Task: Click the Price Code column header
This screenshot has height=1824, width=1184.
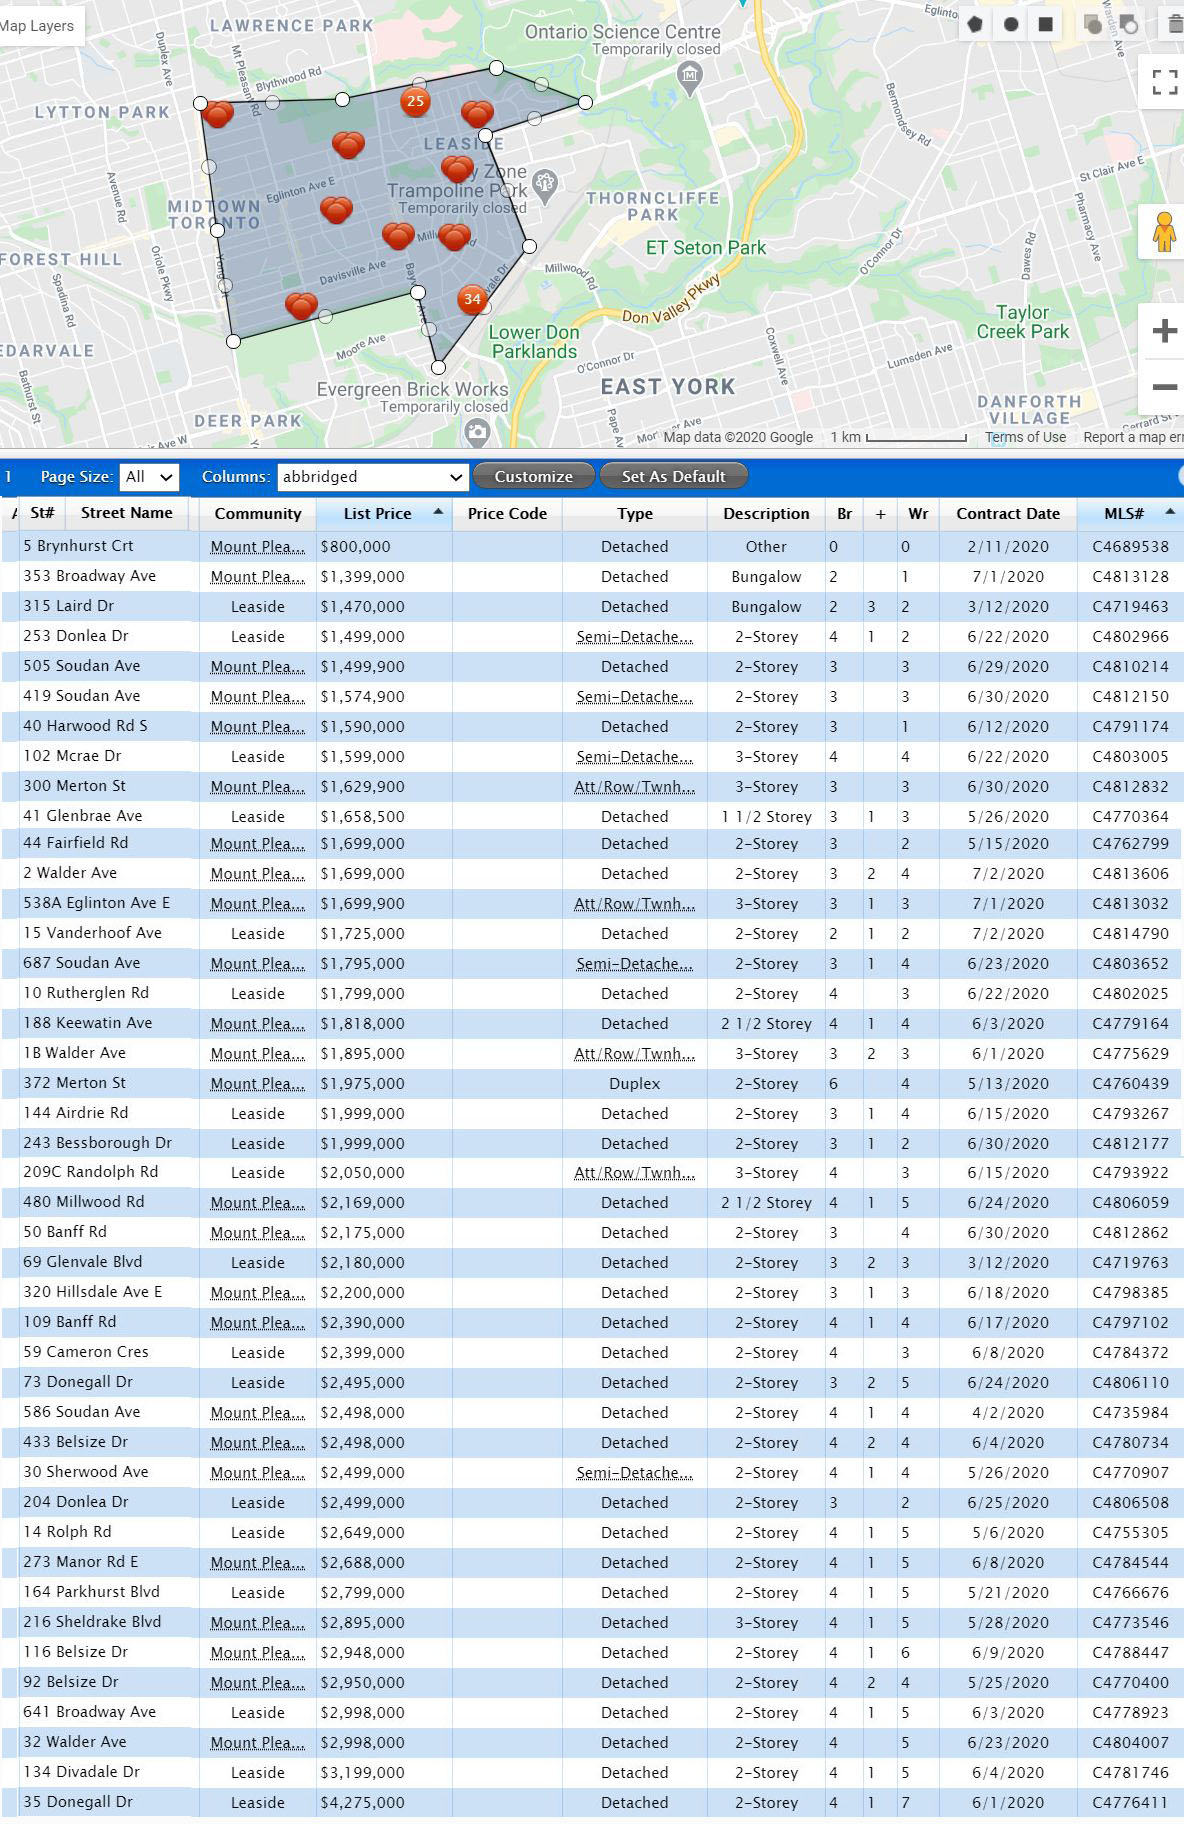Action: pyautogui.click(x=507, y=514)
